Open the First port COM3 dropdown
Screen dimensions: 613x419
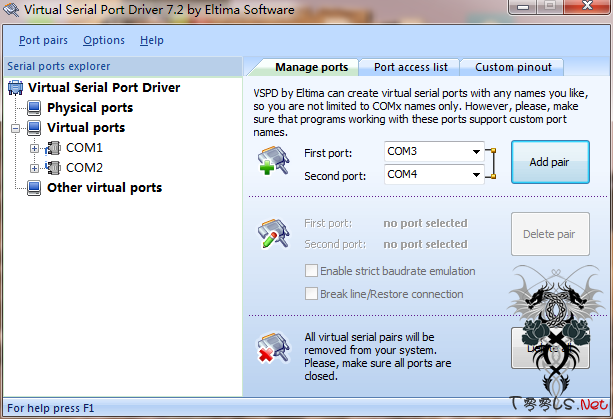click(x=476, y=152)
